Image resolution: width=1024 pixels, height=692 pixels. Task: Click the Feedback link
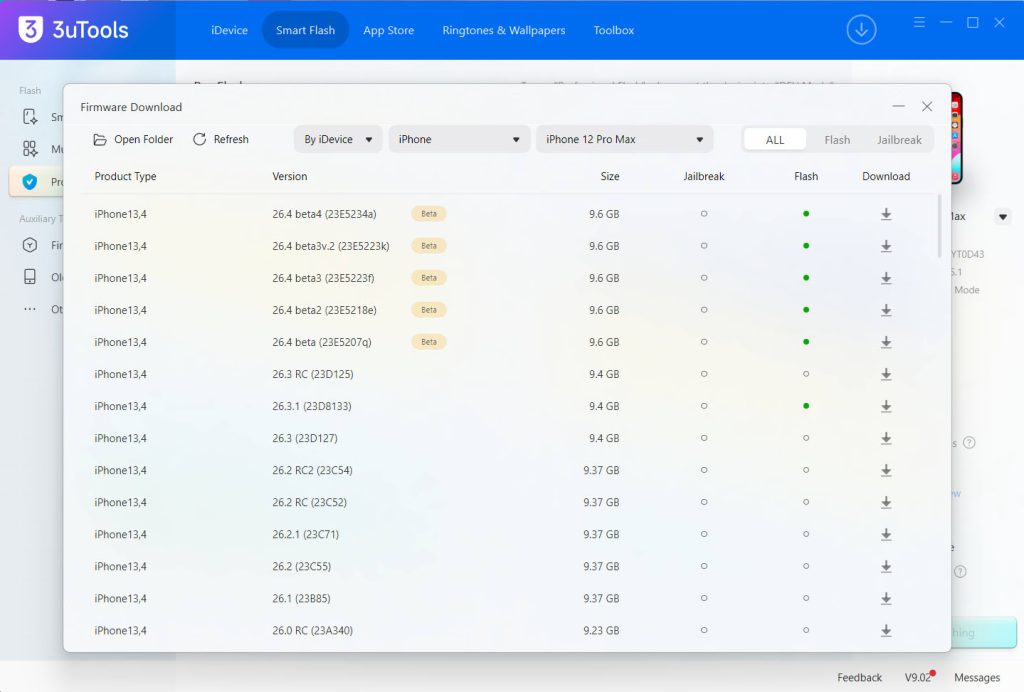point(859,678)
